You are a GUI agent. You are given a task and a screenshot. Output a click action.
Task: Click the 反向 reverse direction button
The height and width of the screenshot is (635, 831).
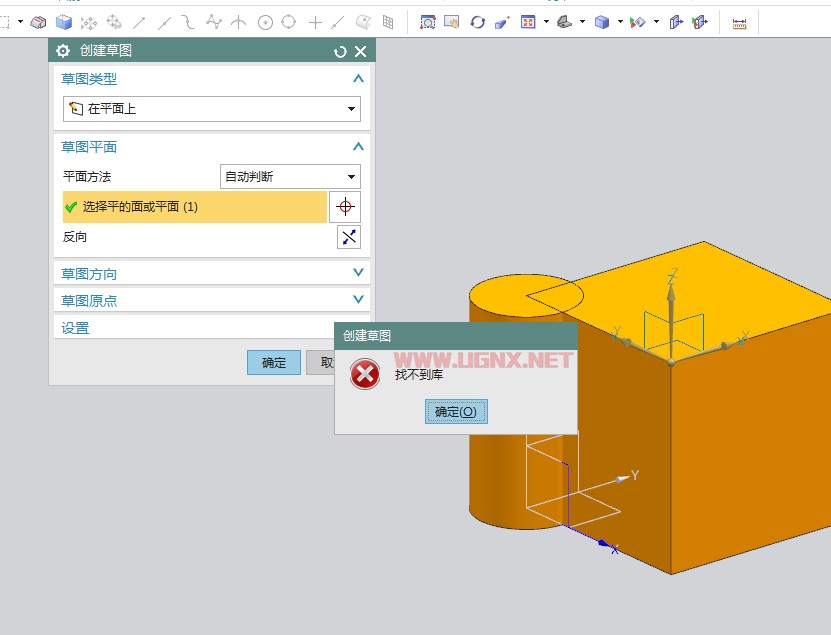tap(349, 237)
